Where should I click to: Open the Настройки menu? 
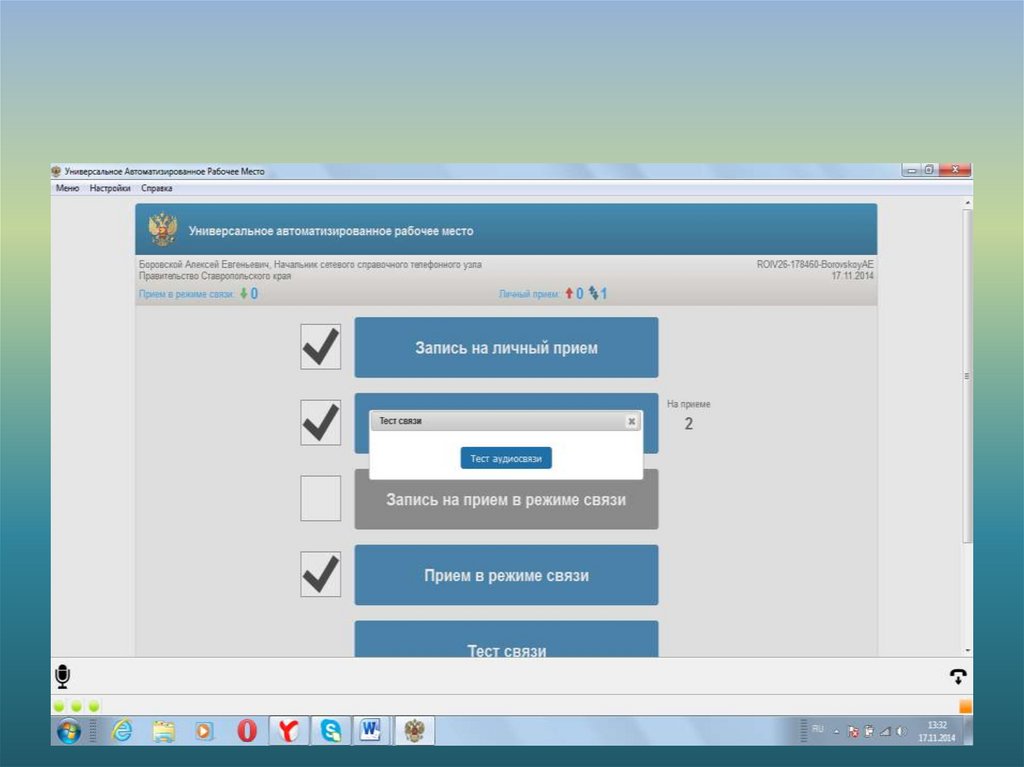(x=109, y=188)
